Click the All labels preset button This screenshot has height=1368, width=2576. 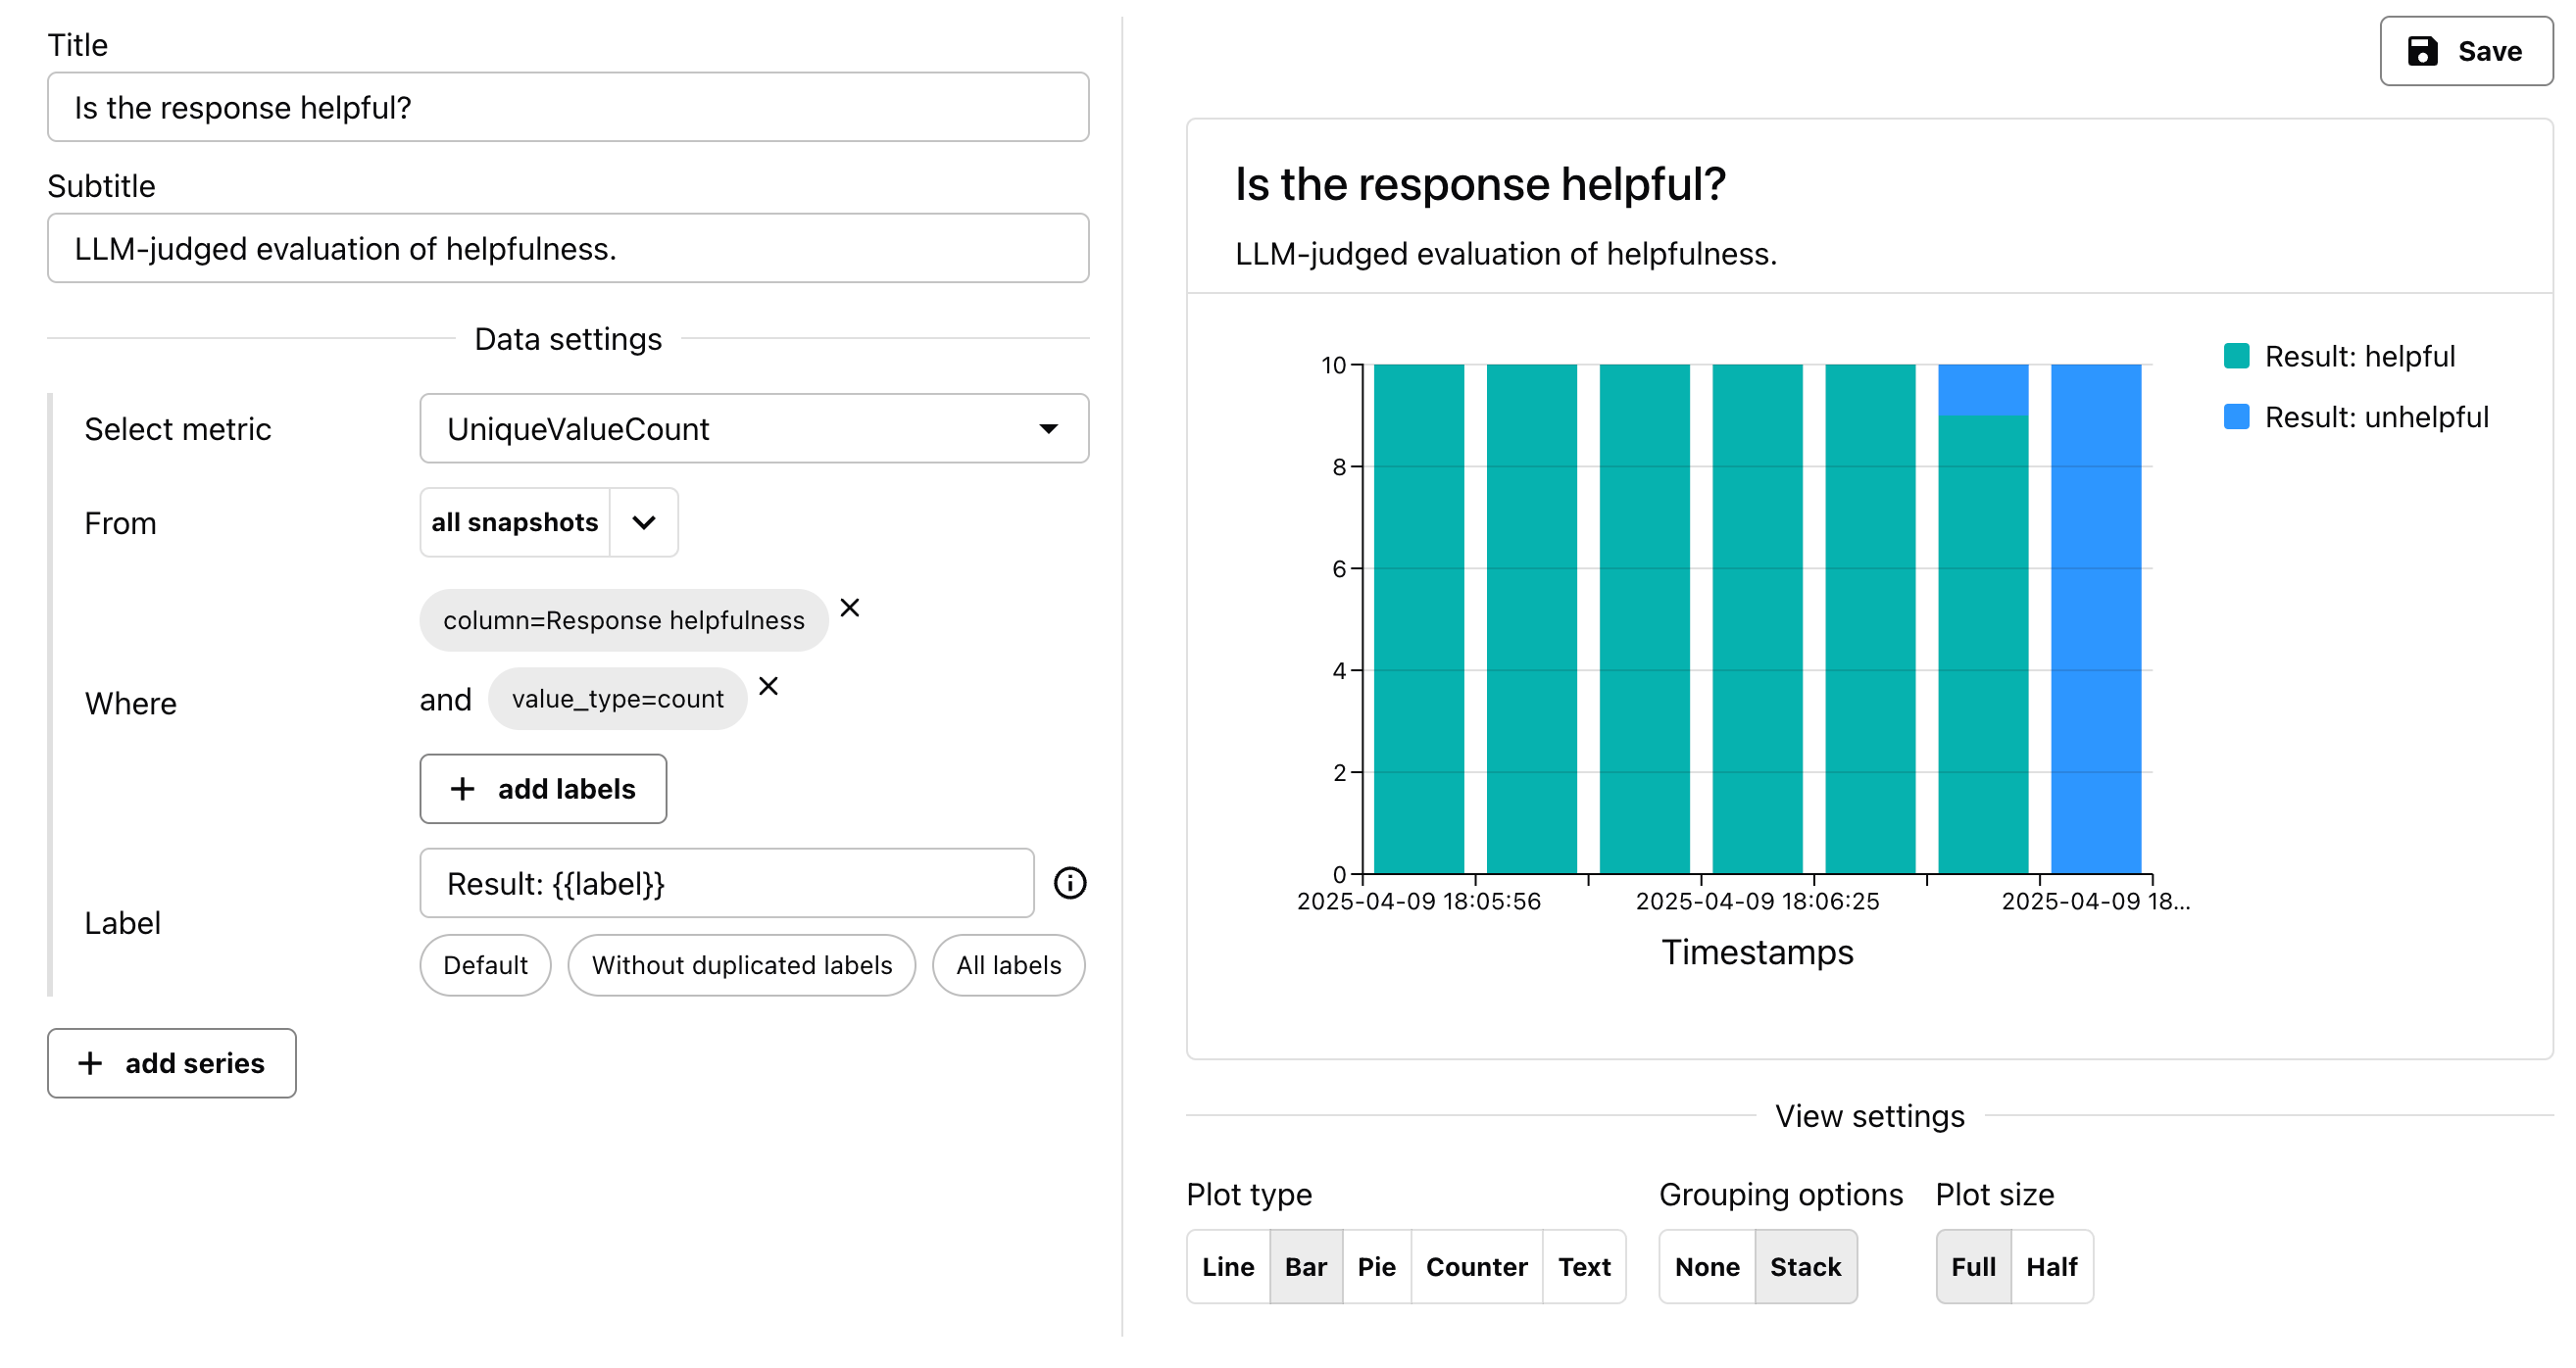point(1008,965)
